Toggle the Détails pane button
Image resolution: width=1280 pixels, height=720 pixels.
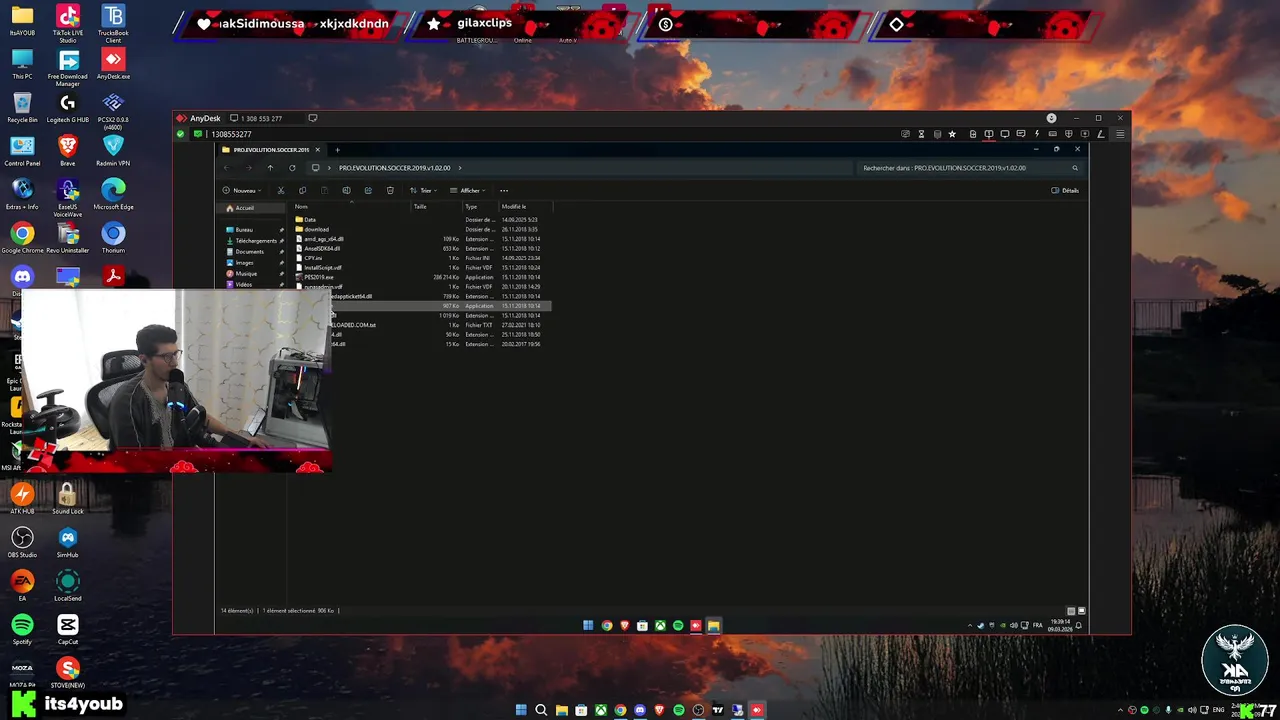tap(1065, 190)
